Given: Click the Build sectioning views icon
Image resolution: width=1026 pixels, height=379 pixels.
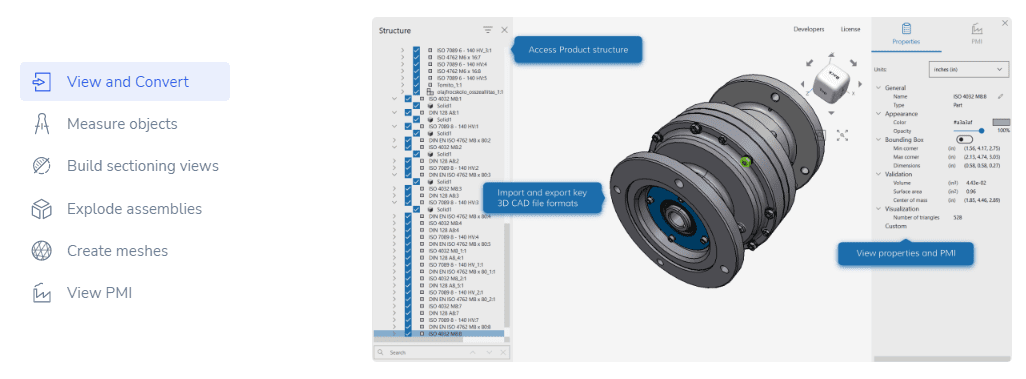Looking at the screenshot, I should (x=41, y=166).
